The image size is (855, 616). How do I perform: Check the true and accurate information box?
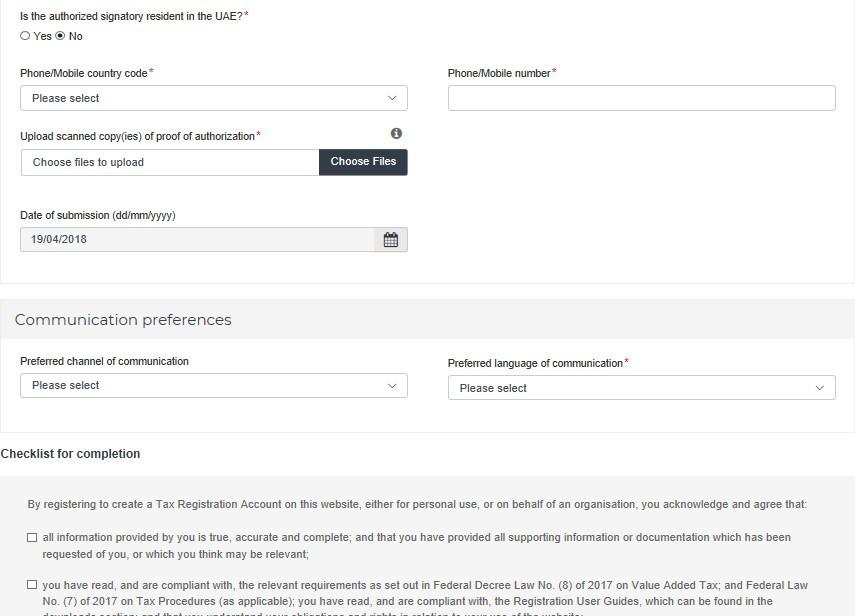[32, 538]
